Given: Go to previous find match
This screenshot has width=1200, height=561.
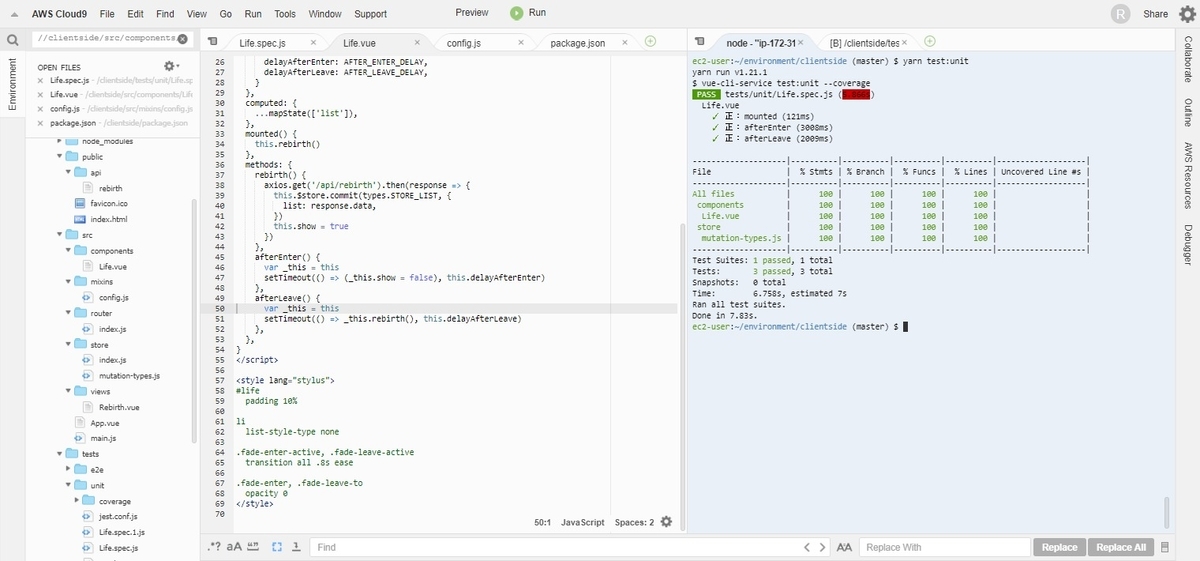Looking at the screenshot, I should 808,547.
